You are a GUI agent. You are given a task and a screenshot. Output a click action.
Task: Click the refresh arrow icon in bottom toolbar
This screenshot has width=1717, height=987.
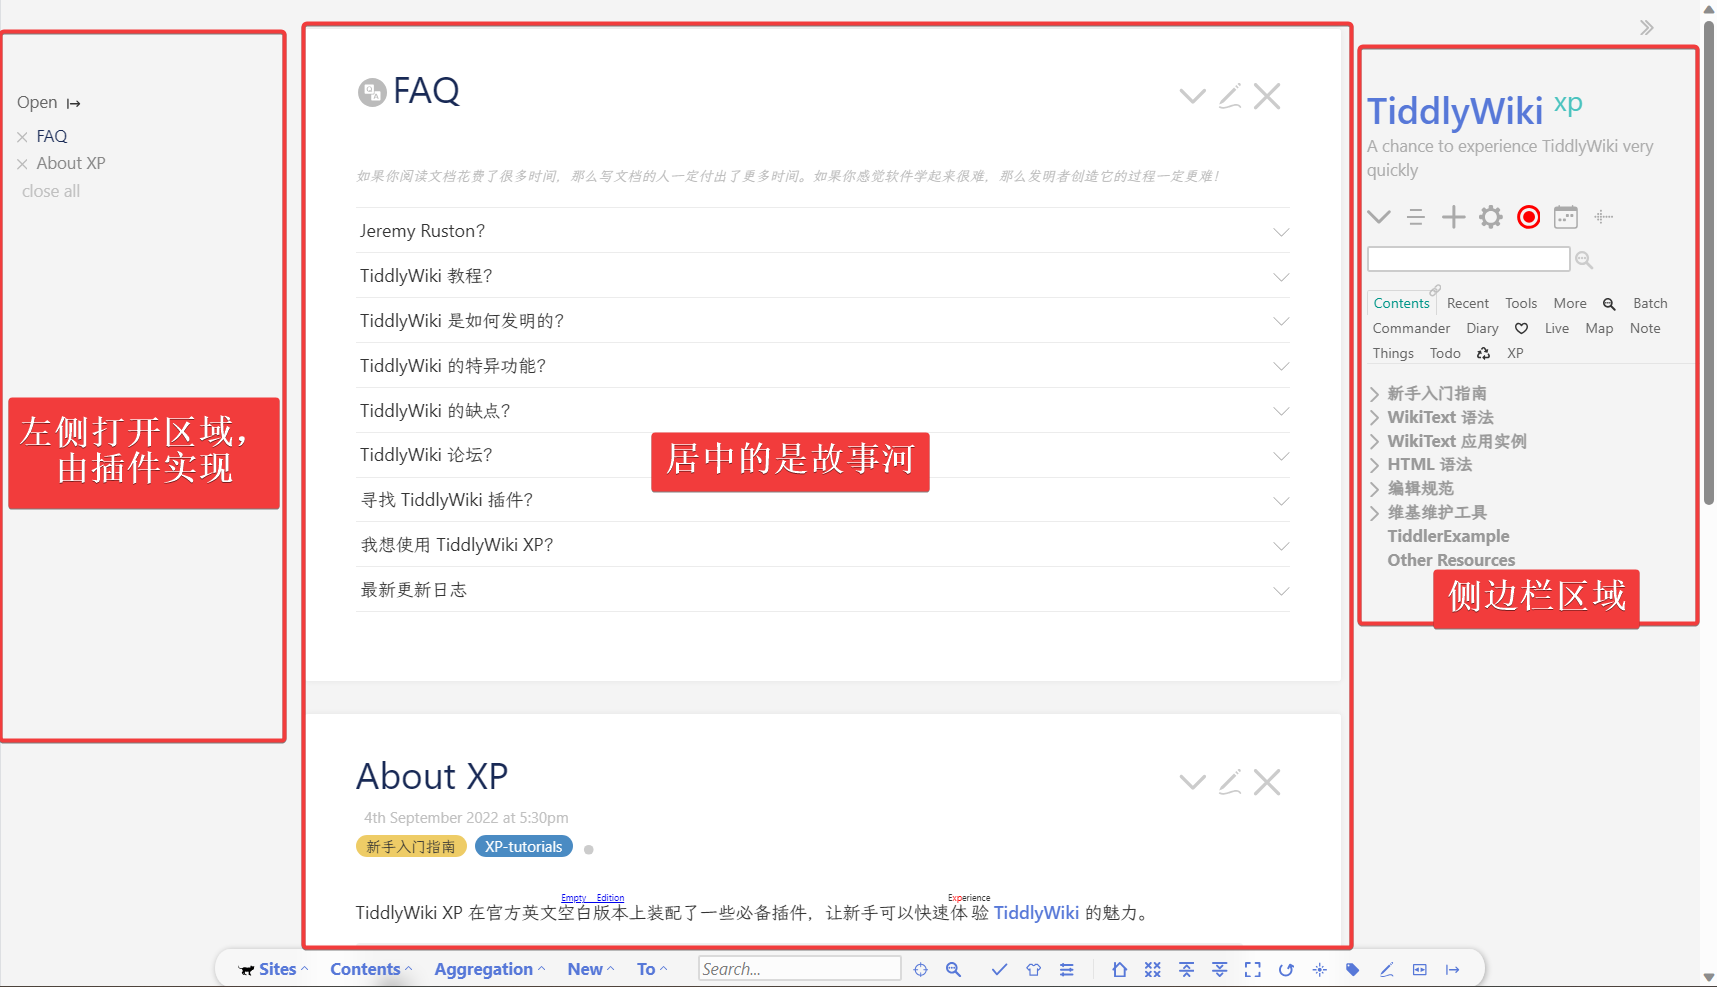point(1286,969)
